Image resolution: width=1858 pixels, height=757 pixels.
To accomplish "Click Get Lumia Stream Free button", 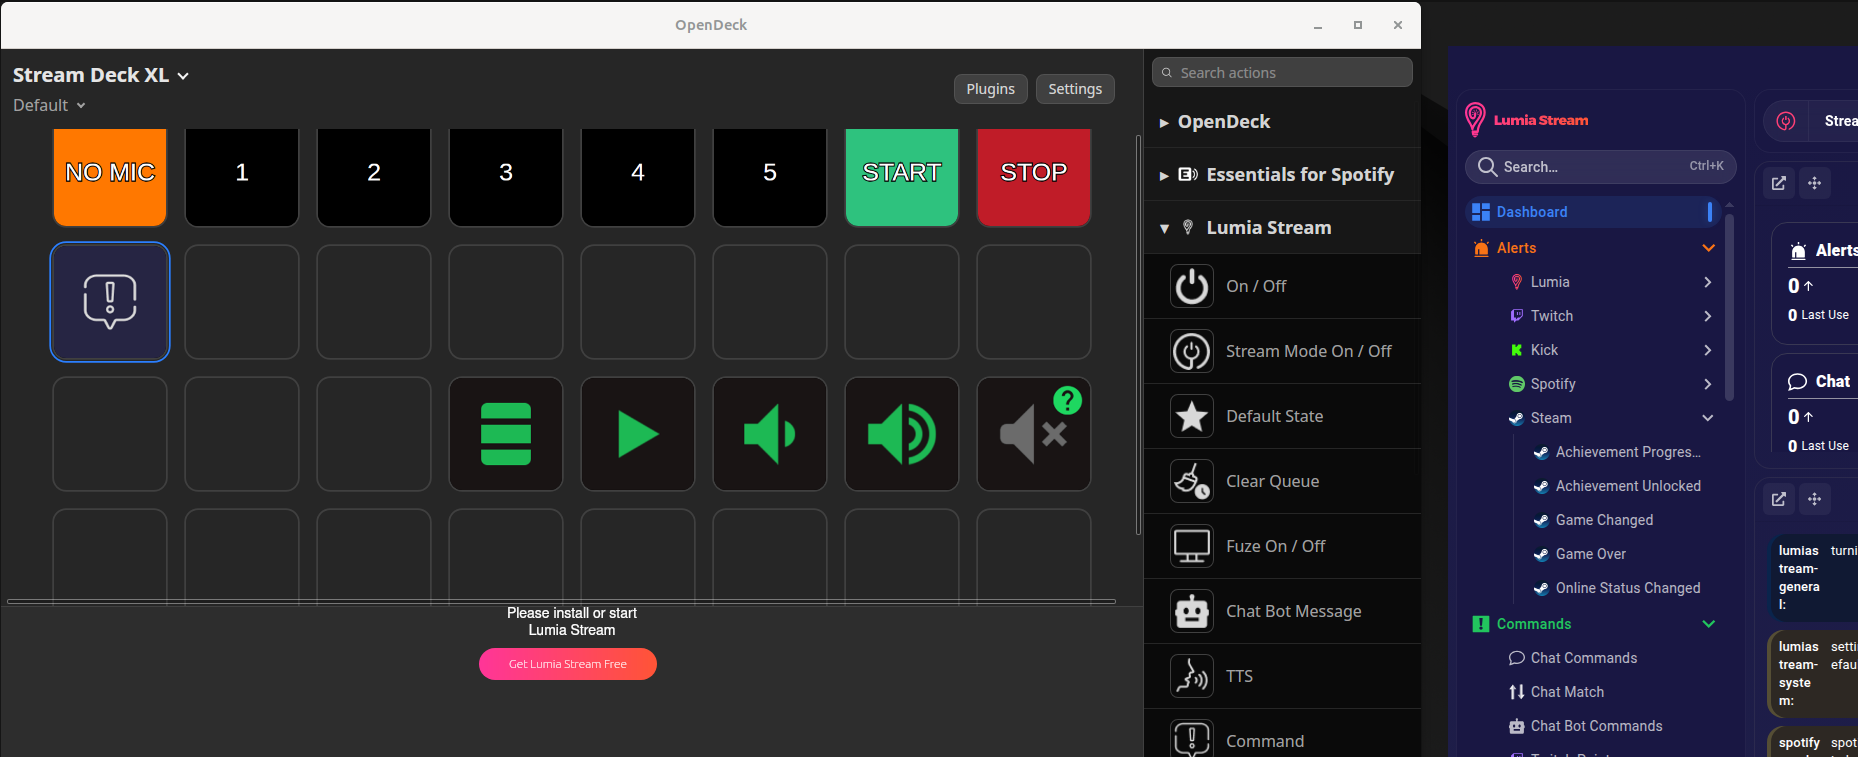I will pyautogui.click(x=568, y=664).
